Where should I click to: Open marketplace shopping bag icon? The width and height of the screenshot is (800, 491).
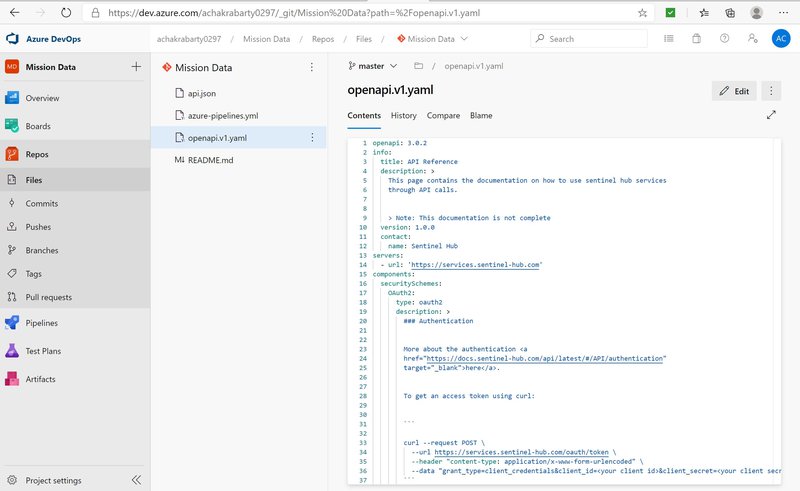696,38
